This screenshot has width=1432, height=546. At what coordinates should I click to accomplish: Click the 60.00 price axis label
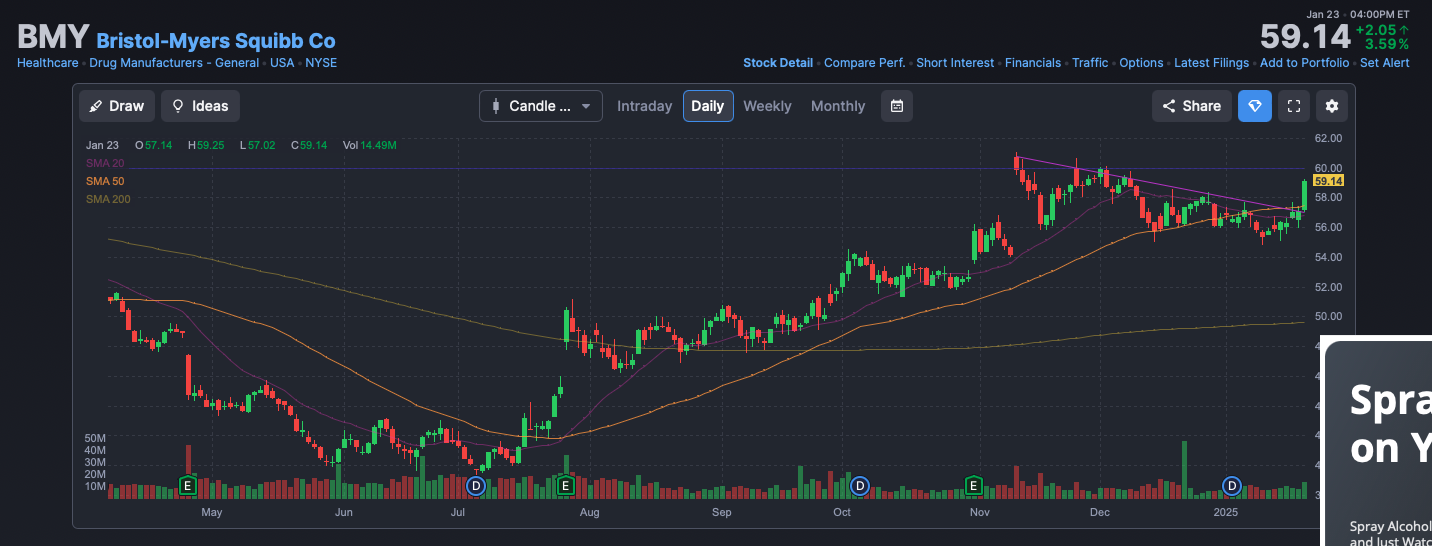click(1328, 168)
